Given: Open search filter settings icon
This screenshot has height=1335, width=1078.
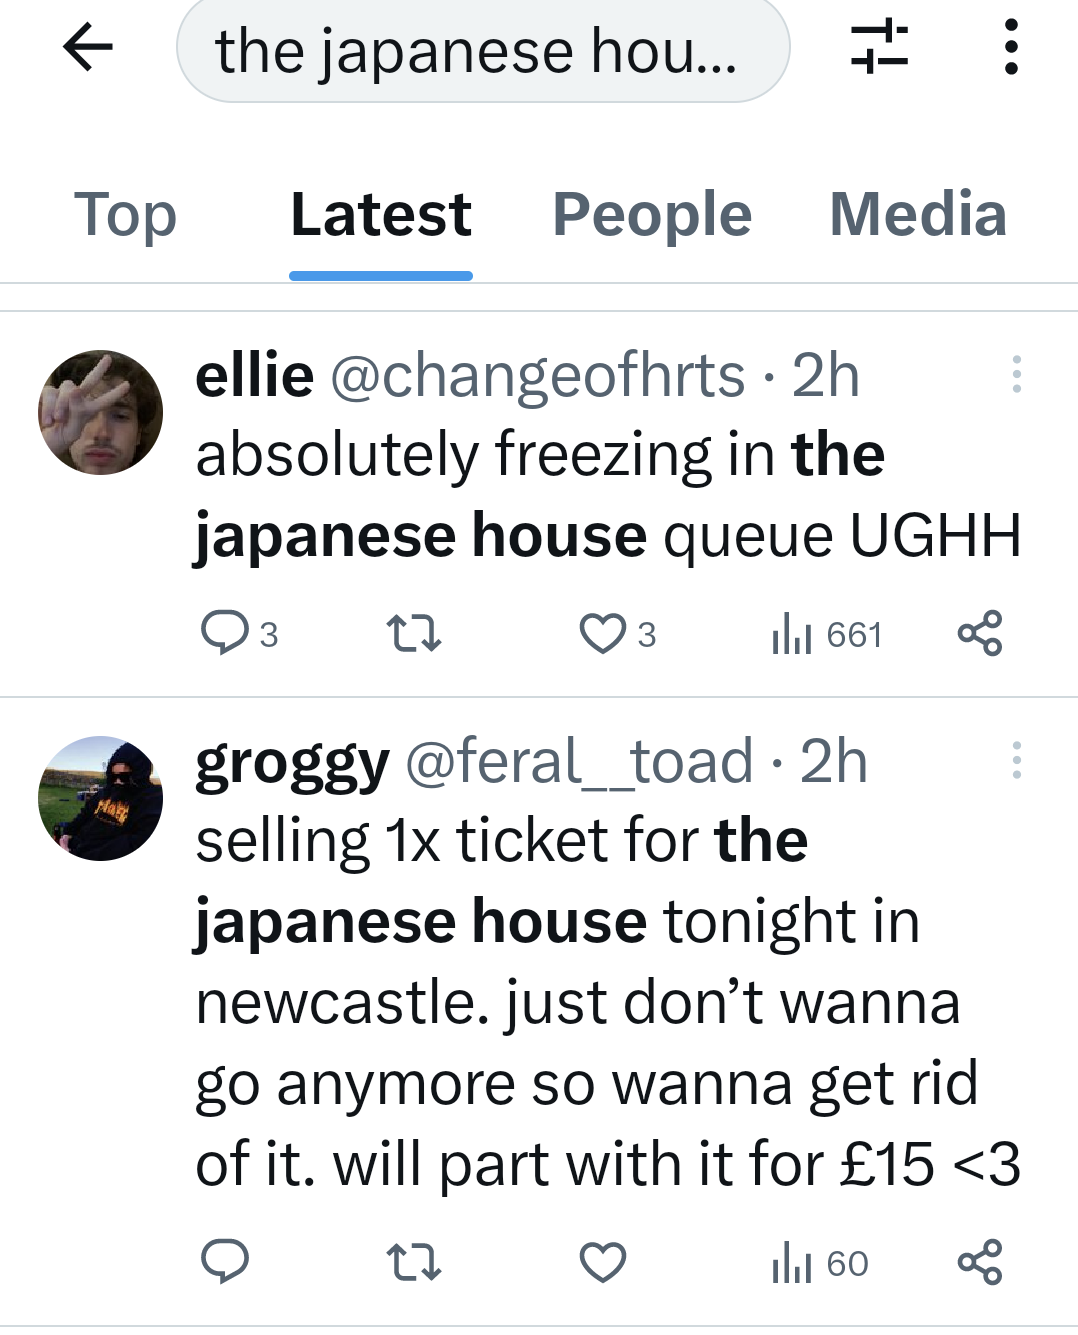Looking at the screenshot, I should point(879,47).
